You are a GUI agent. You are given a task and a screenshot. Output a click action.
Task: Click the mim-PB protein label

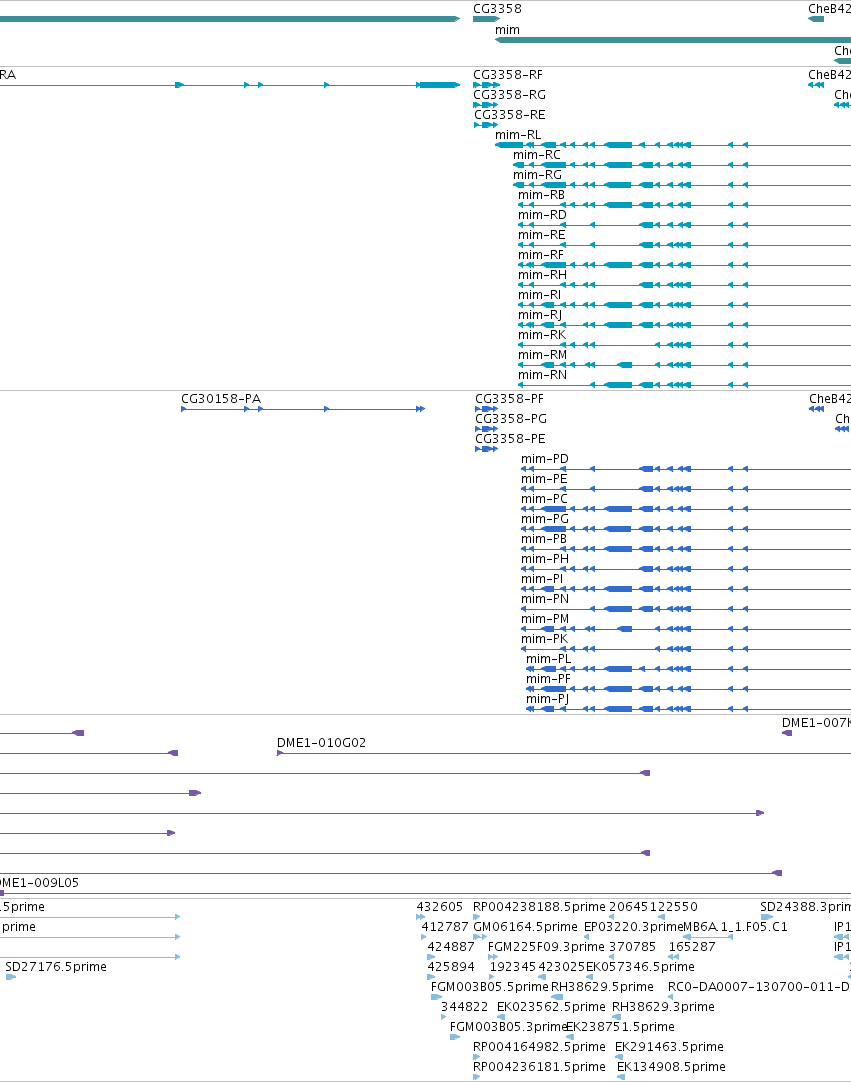click(544, 539)
